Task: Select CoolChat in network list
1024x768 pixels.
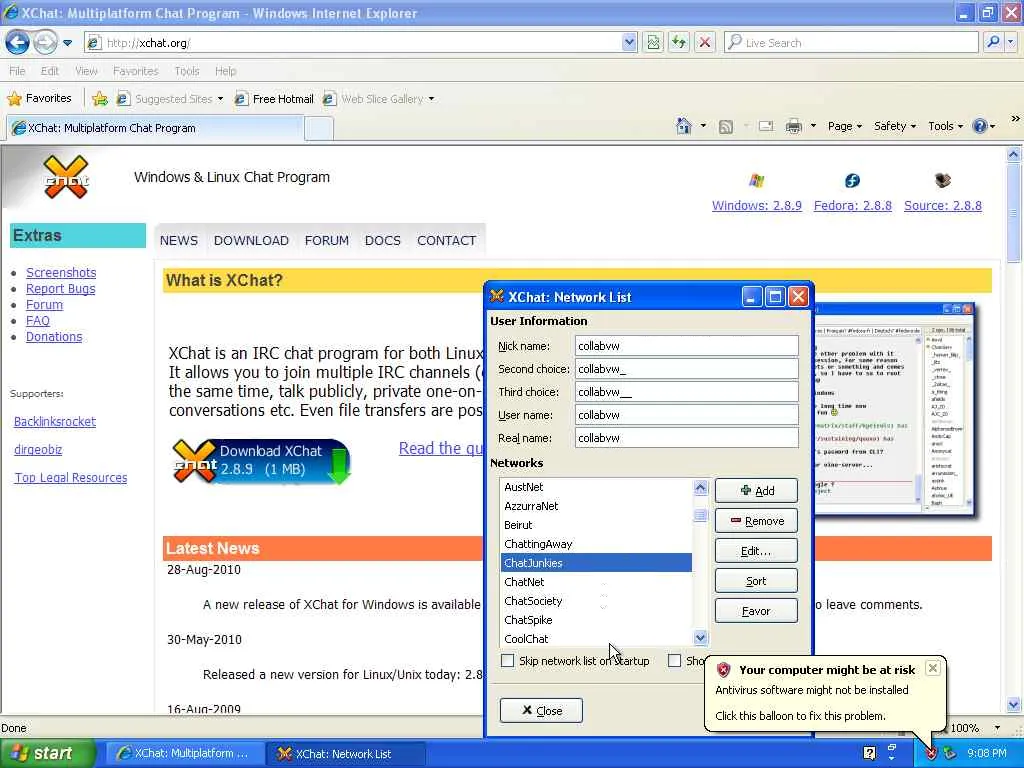Action: (x=596, y=639)
